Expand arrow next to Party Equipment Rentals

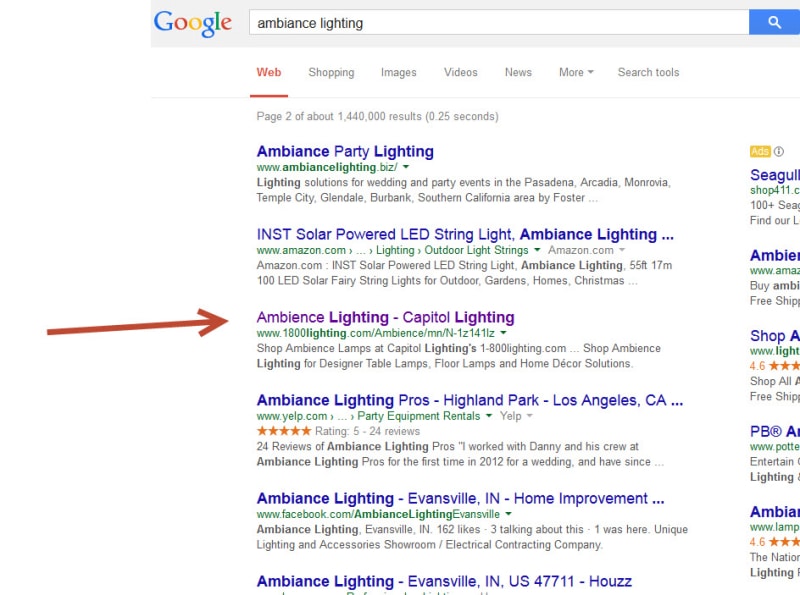tap(489, 415)
